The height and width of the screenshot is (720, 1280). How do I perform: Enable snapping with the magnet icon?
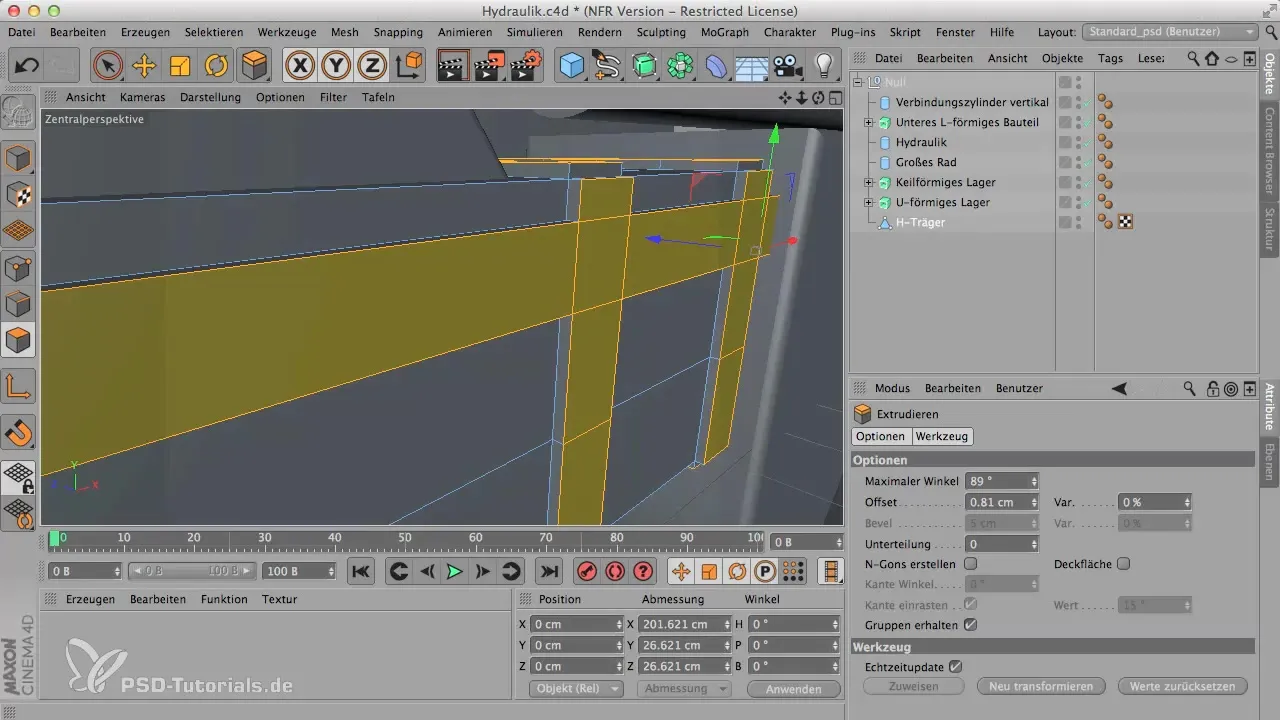pyautogui.click(x=19, y=434)
